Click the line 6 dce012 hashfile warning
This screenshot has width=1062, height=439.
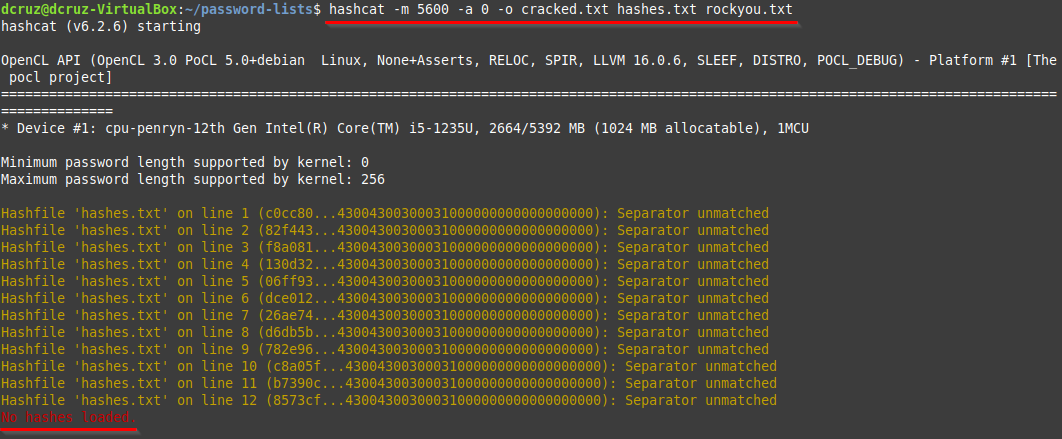385,298
